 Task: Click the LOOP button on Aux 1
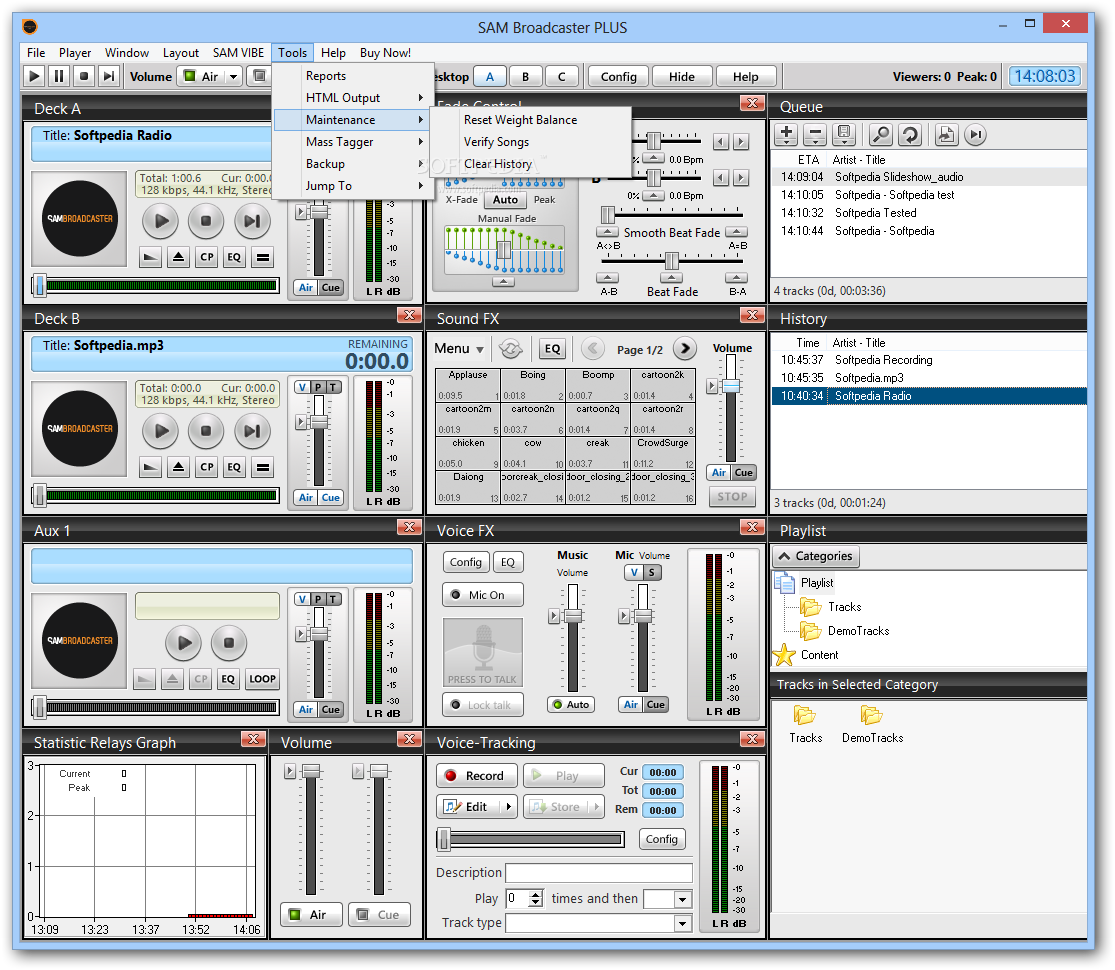click(262, 678)
